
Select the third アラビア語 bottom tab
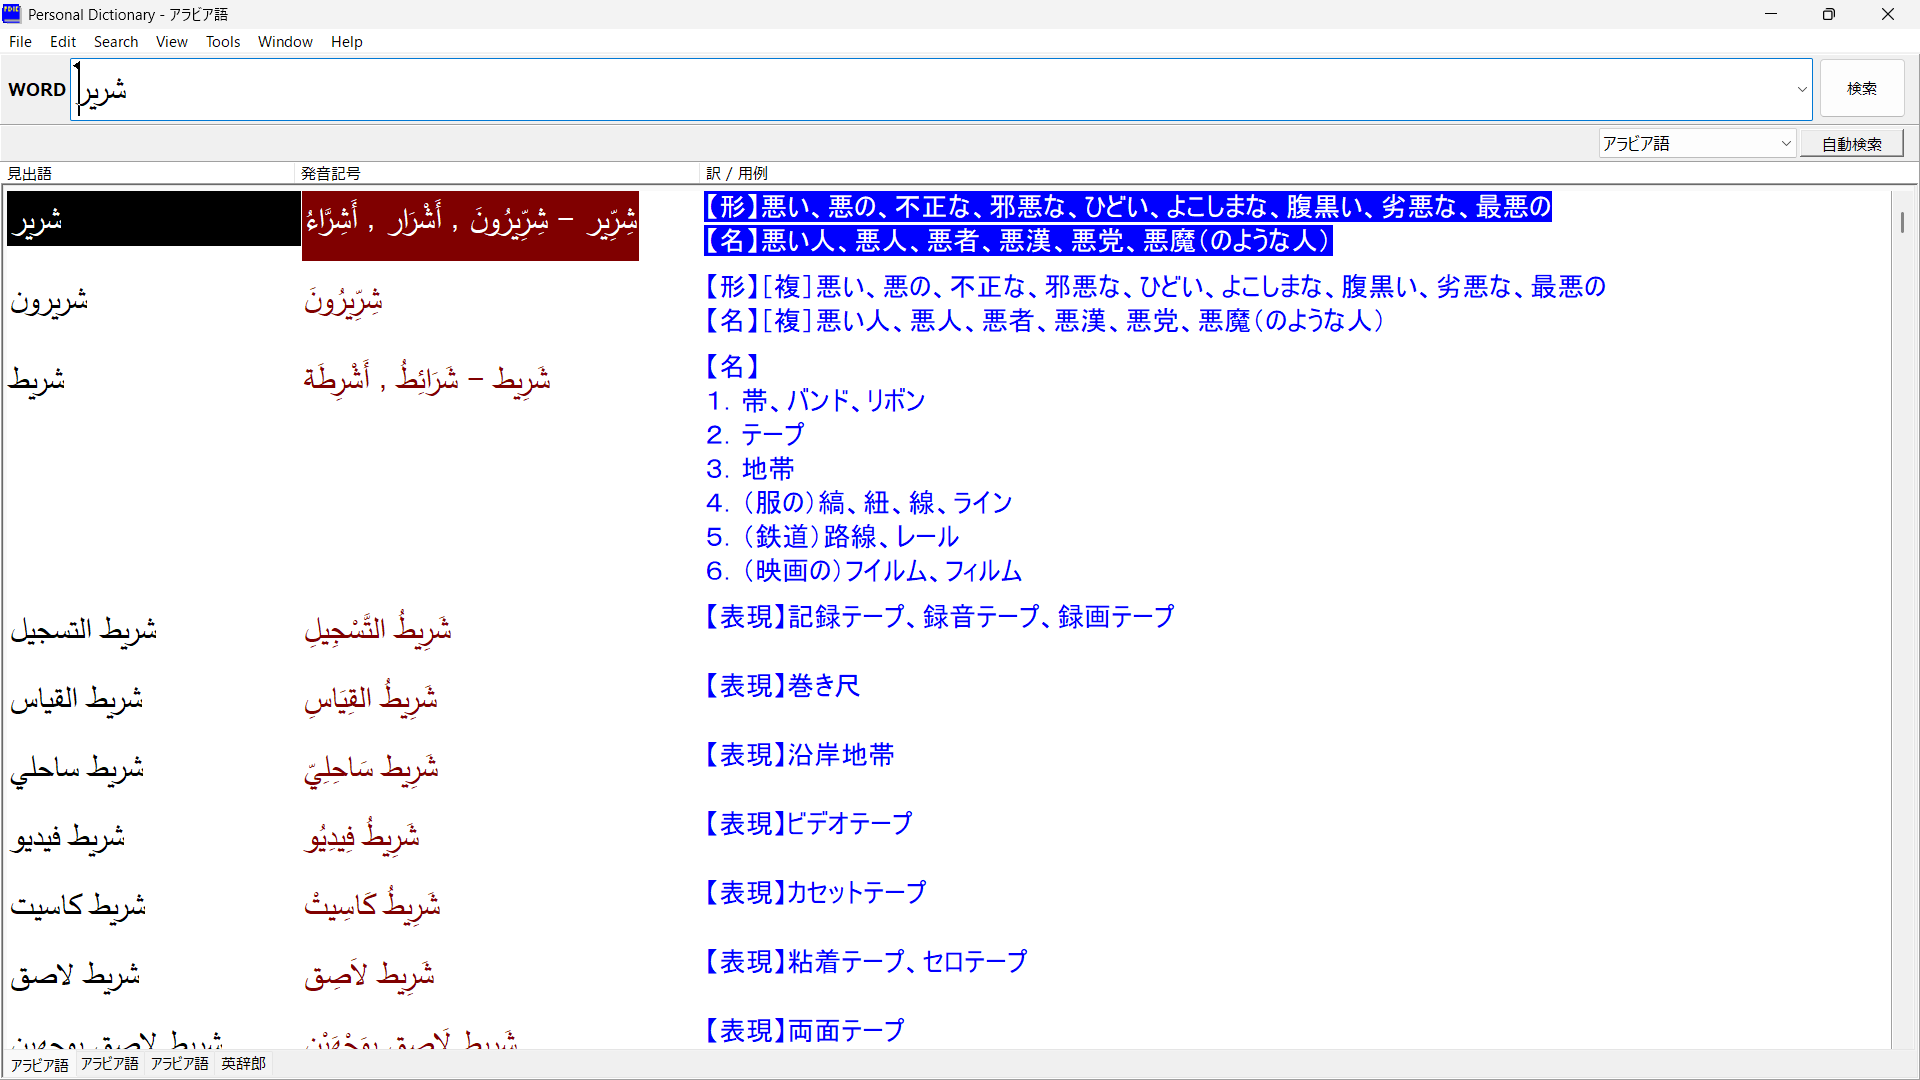tap(180, 1064)
